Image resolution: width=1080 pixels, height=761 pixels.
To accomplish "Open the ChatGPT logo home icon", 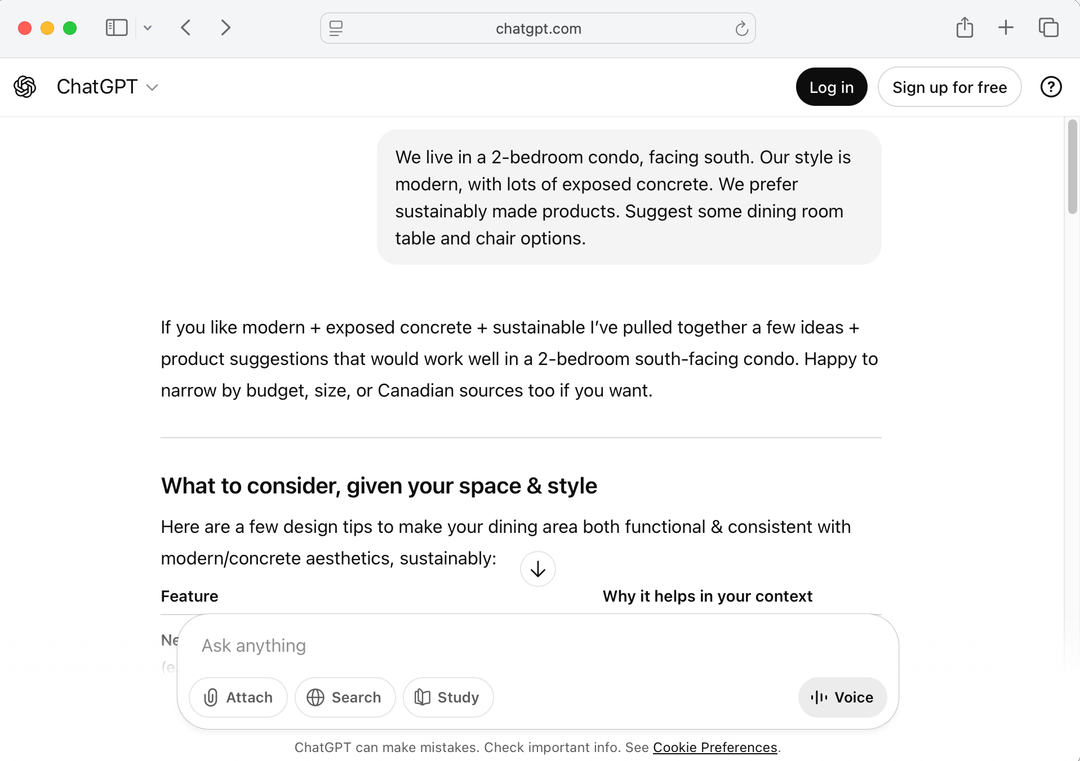I will click(25, 87).
